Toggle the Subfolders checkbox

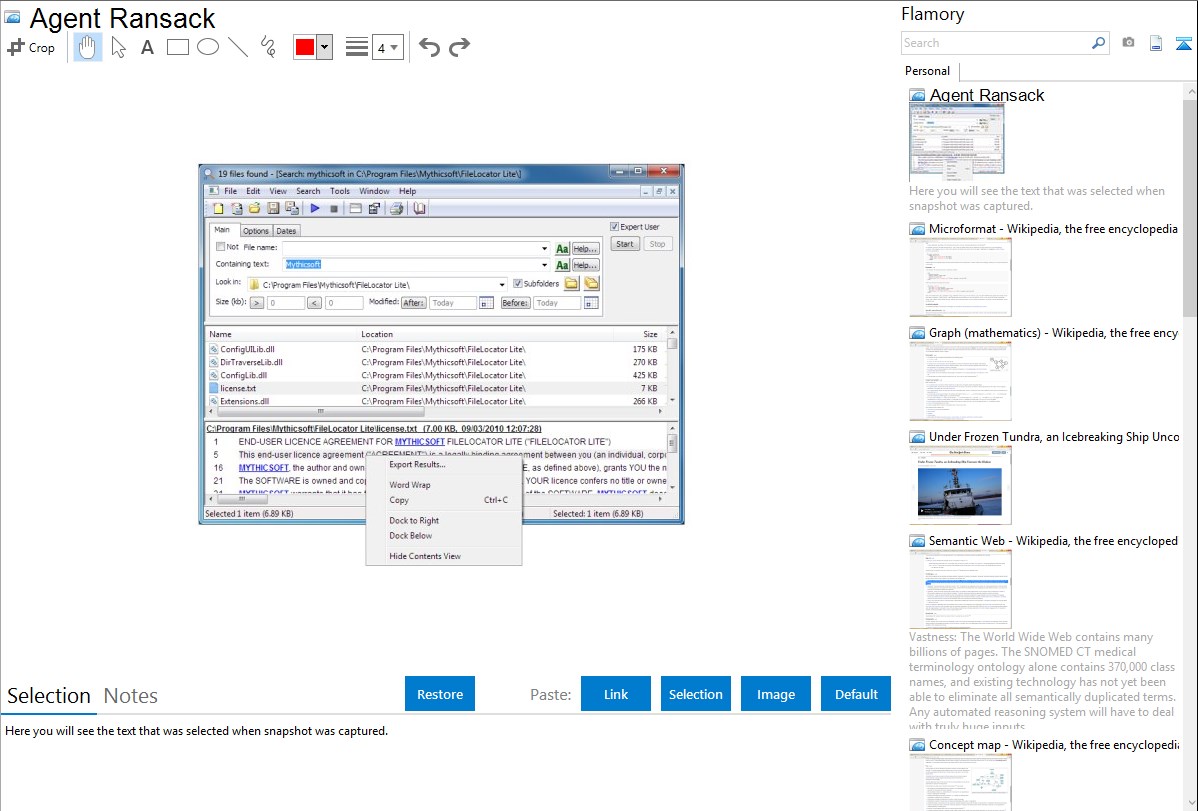(x=517, y=284)
